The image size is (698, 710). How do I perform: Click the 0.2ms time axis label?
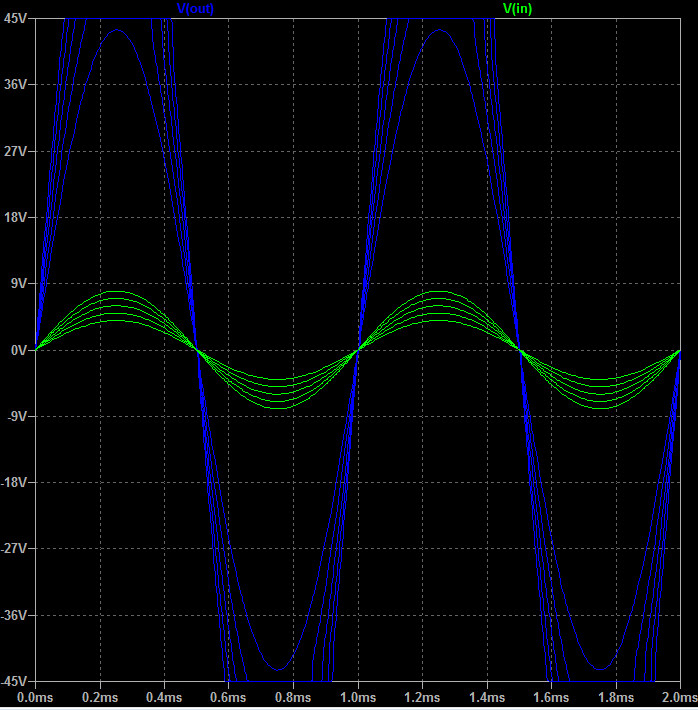click(x=100, y=697)
